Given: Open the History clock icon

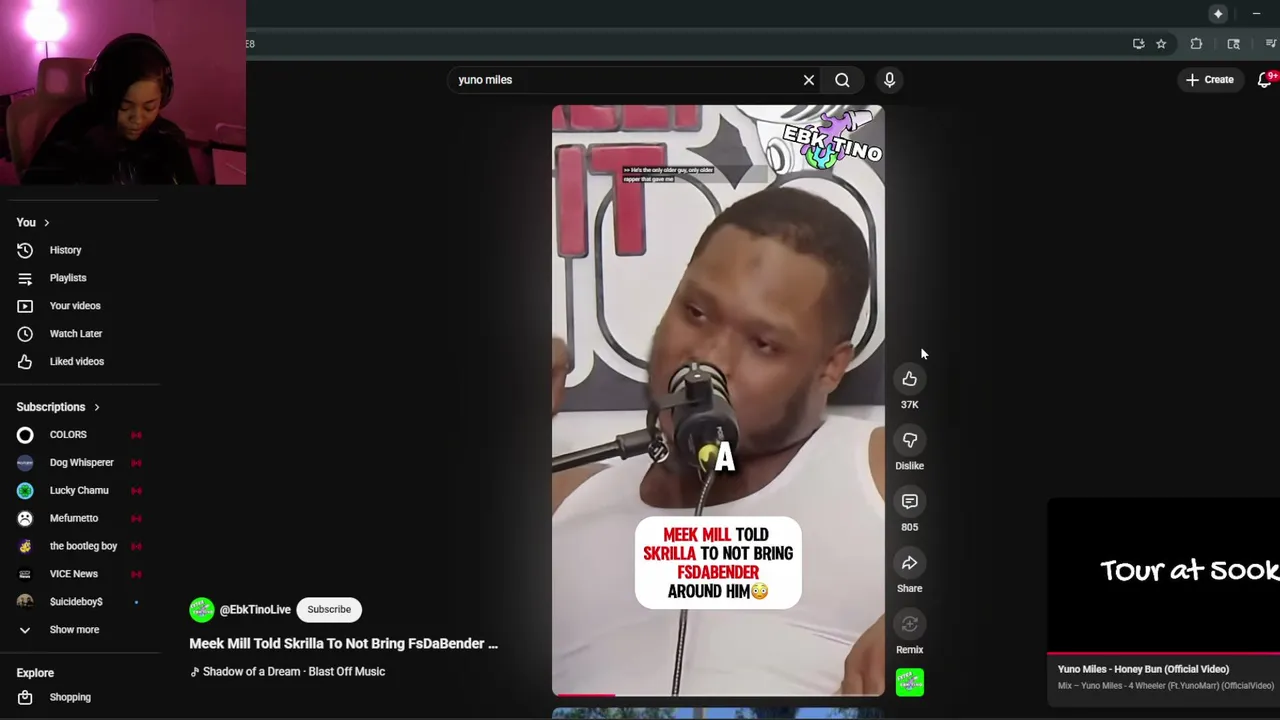Looking at the screenshot, I should pos(25,250).
